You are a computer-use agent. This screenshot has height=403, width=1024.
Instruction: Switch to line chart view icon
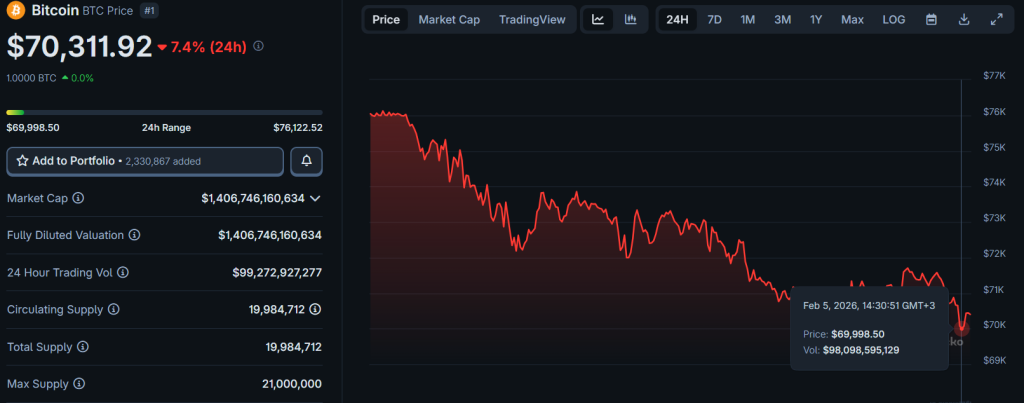click(598, 20)
